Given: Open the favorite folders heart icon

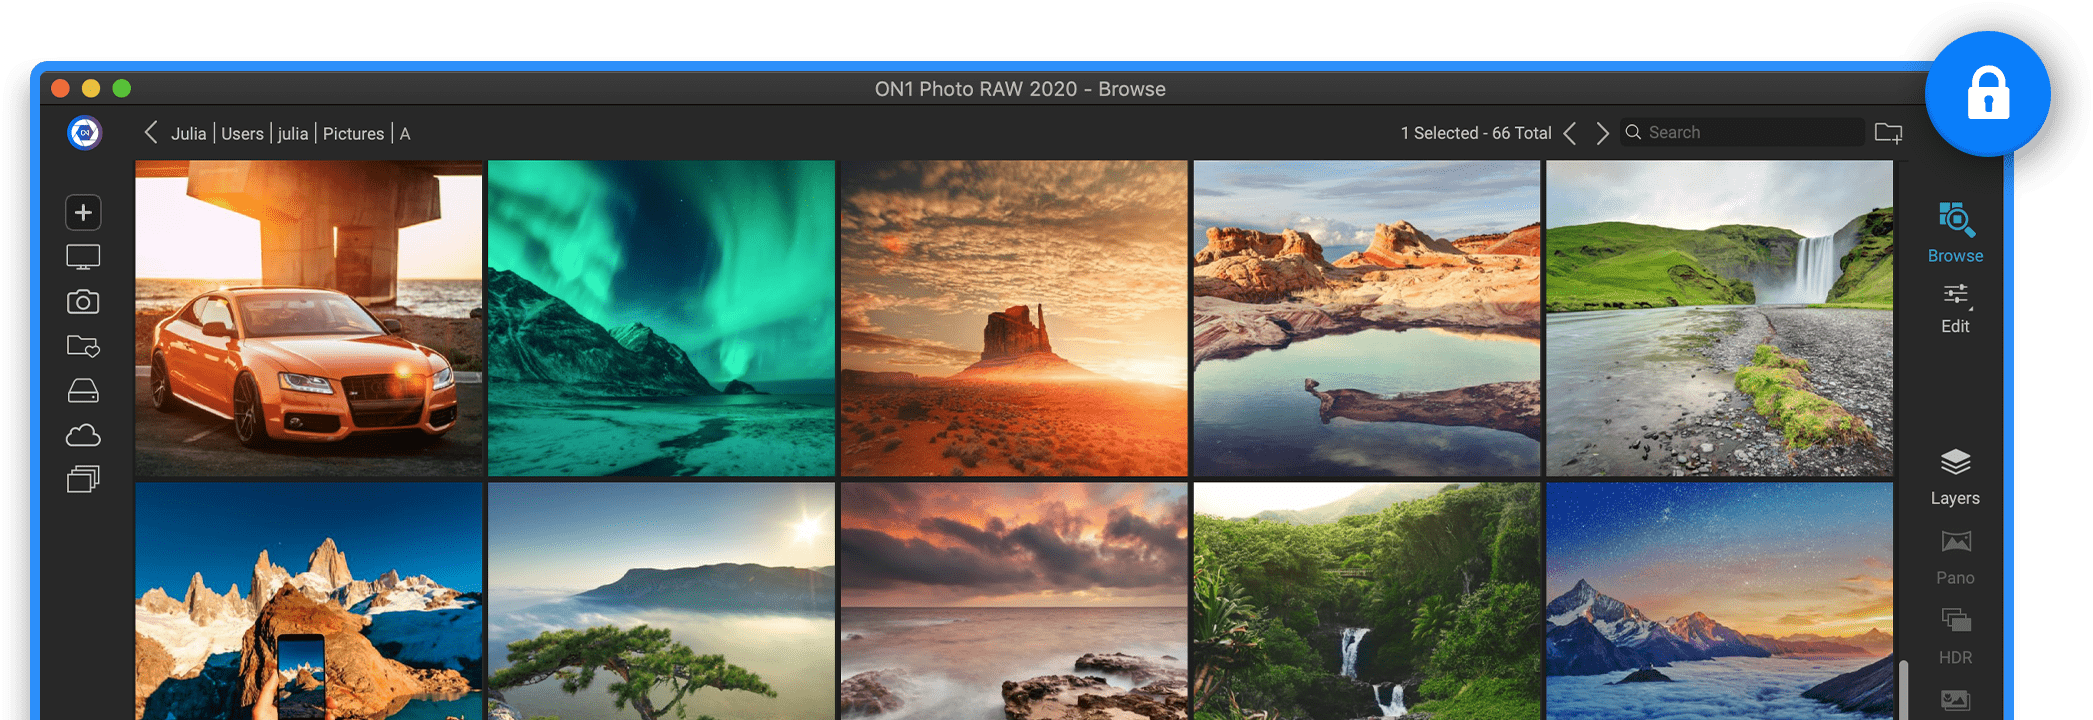Looking at the screenshot, I should [x=83, y=347].
